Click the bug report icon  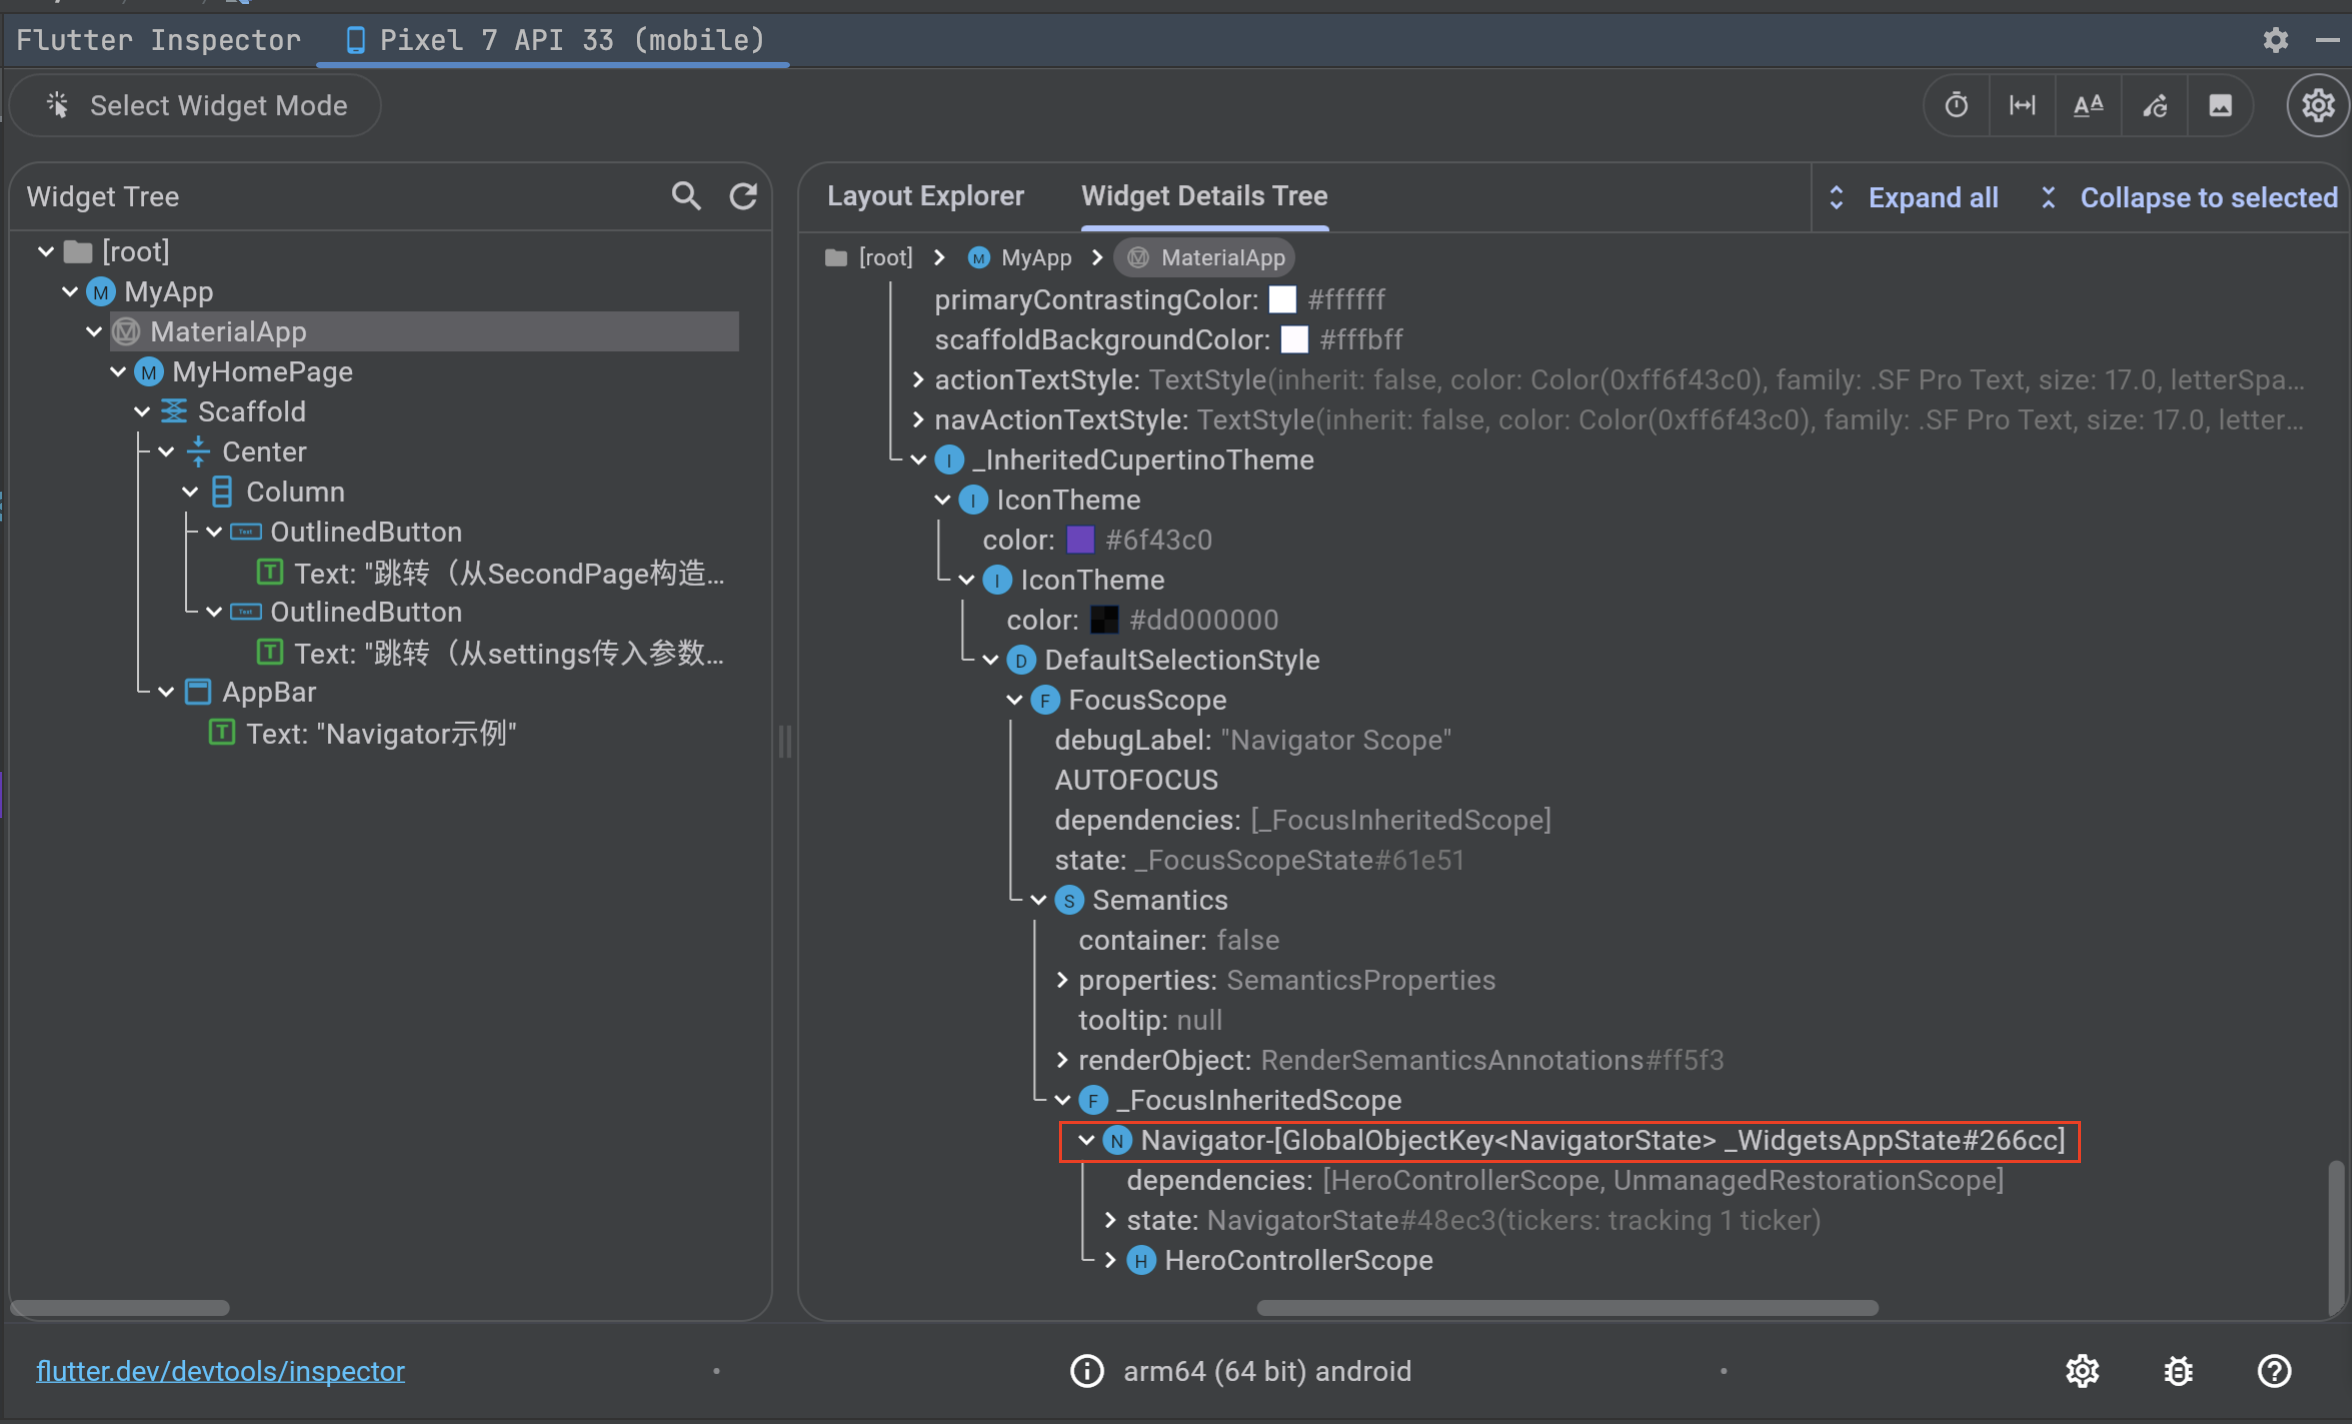click(2178, 1371)
